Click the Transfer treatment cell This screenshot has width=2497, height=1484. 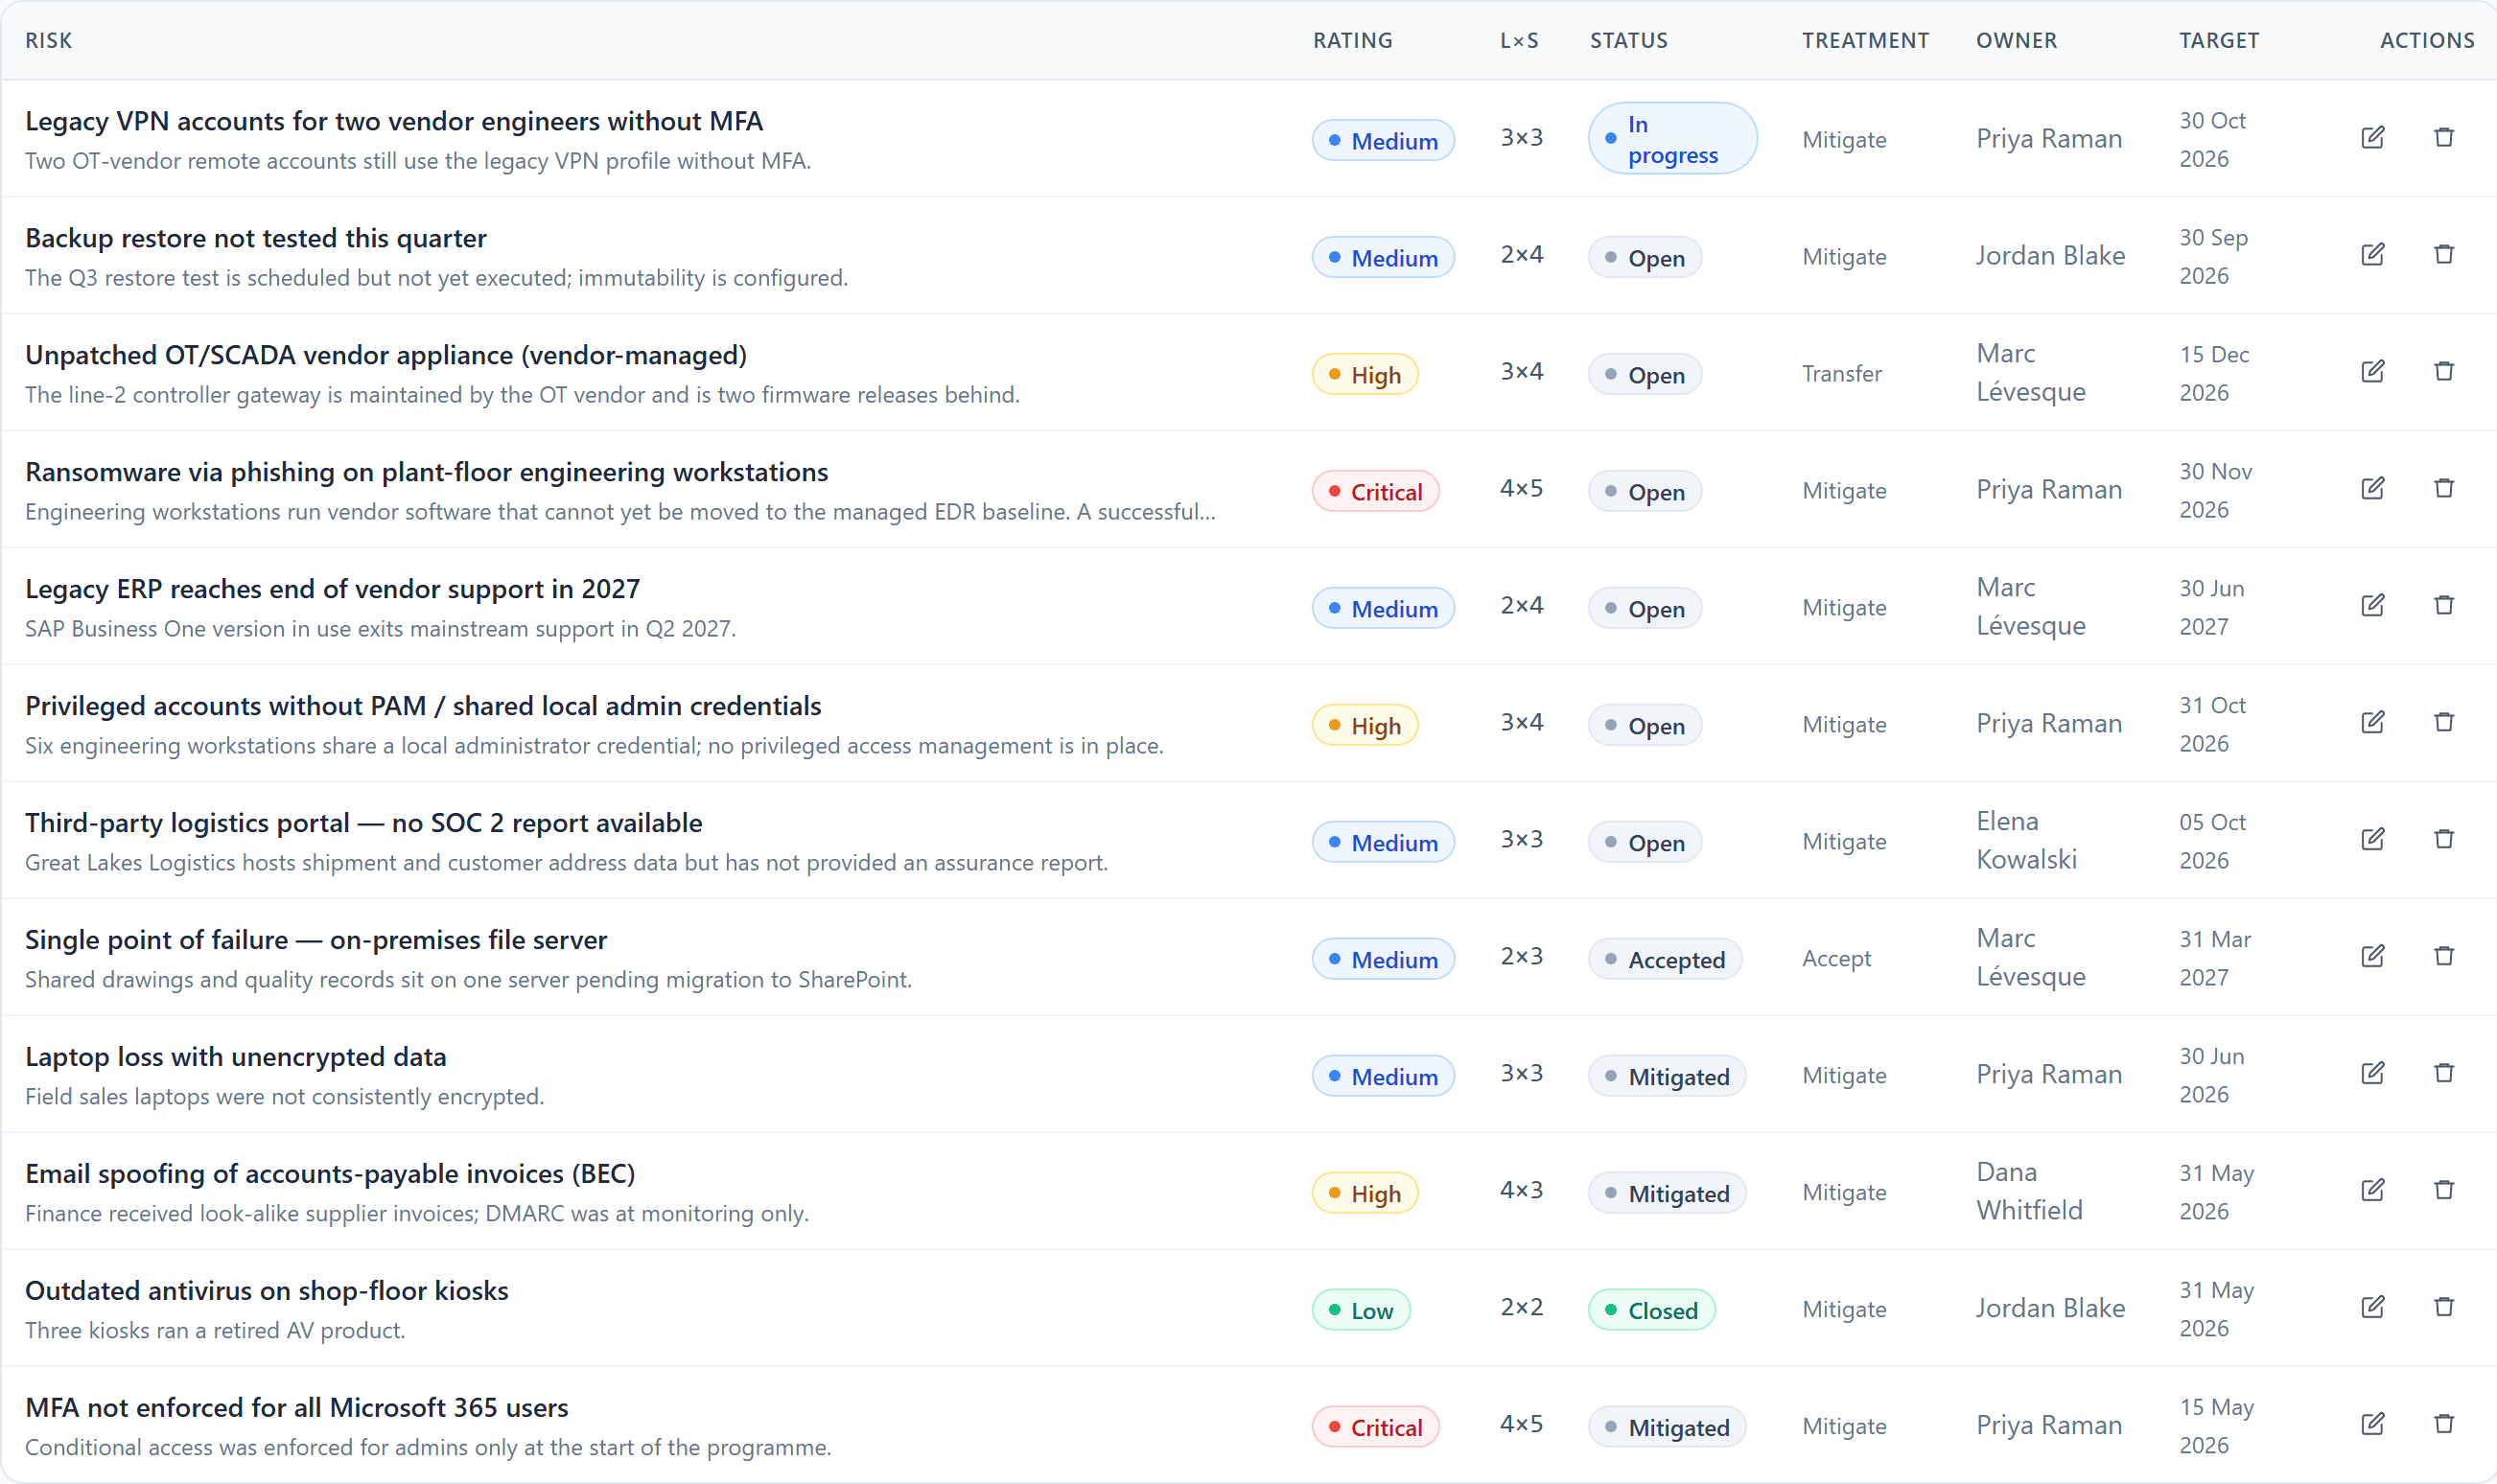tap(1841, 374)
